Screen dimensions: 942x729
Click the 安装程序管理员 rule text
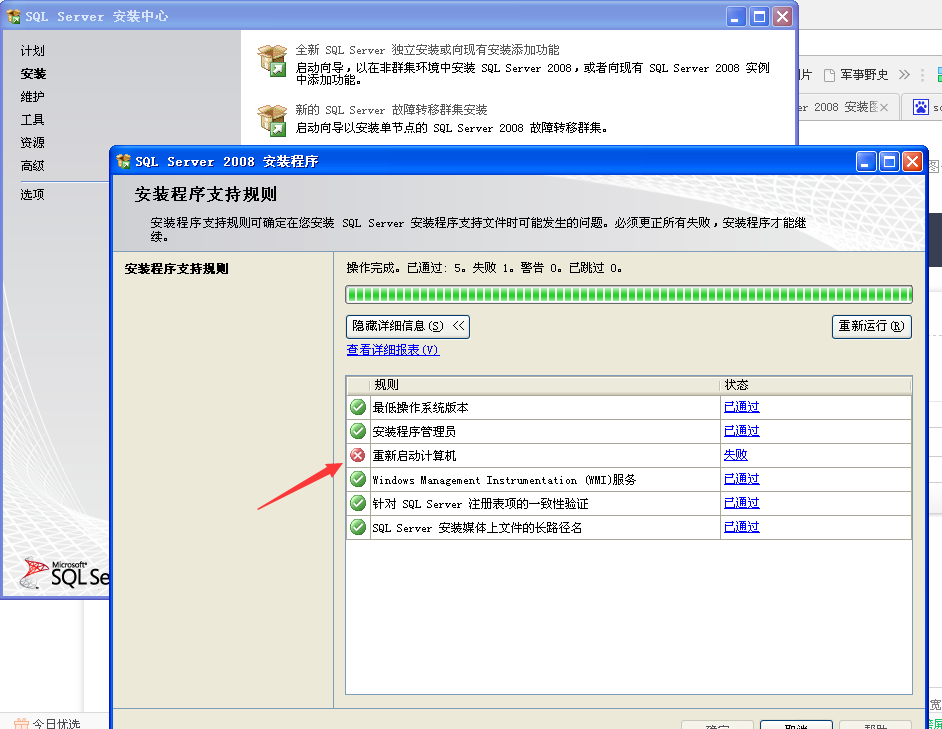414,432
